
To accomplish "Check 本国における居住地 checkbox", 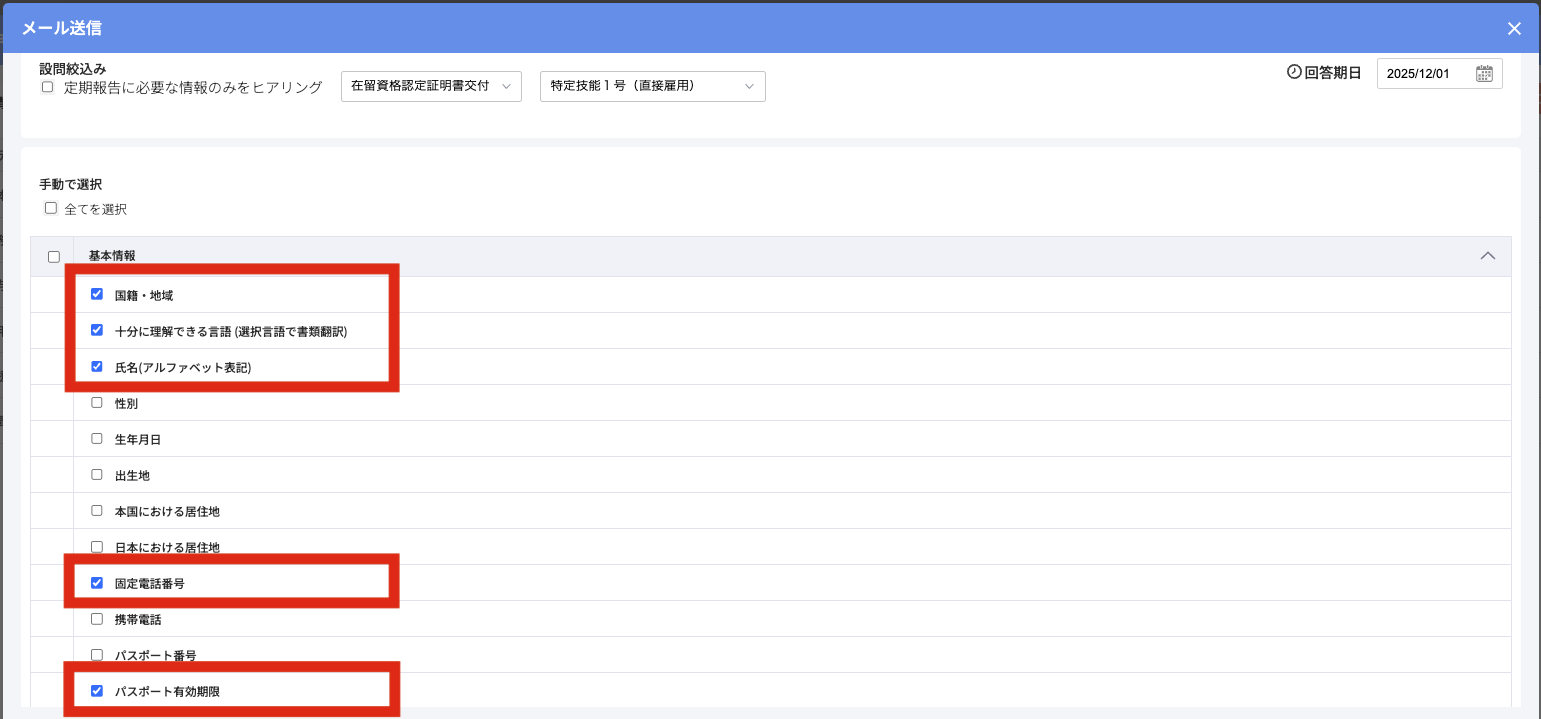I will point(97,510).
